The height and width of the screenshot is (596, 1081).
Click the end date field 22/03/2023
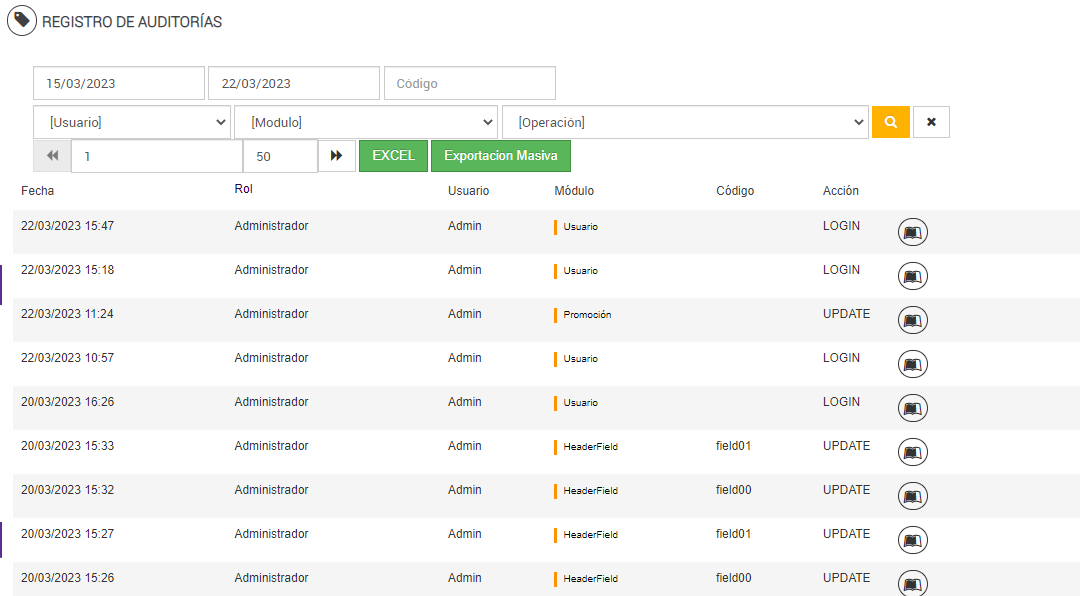tap(294, 84)
